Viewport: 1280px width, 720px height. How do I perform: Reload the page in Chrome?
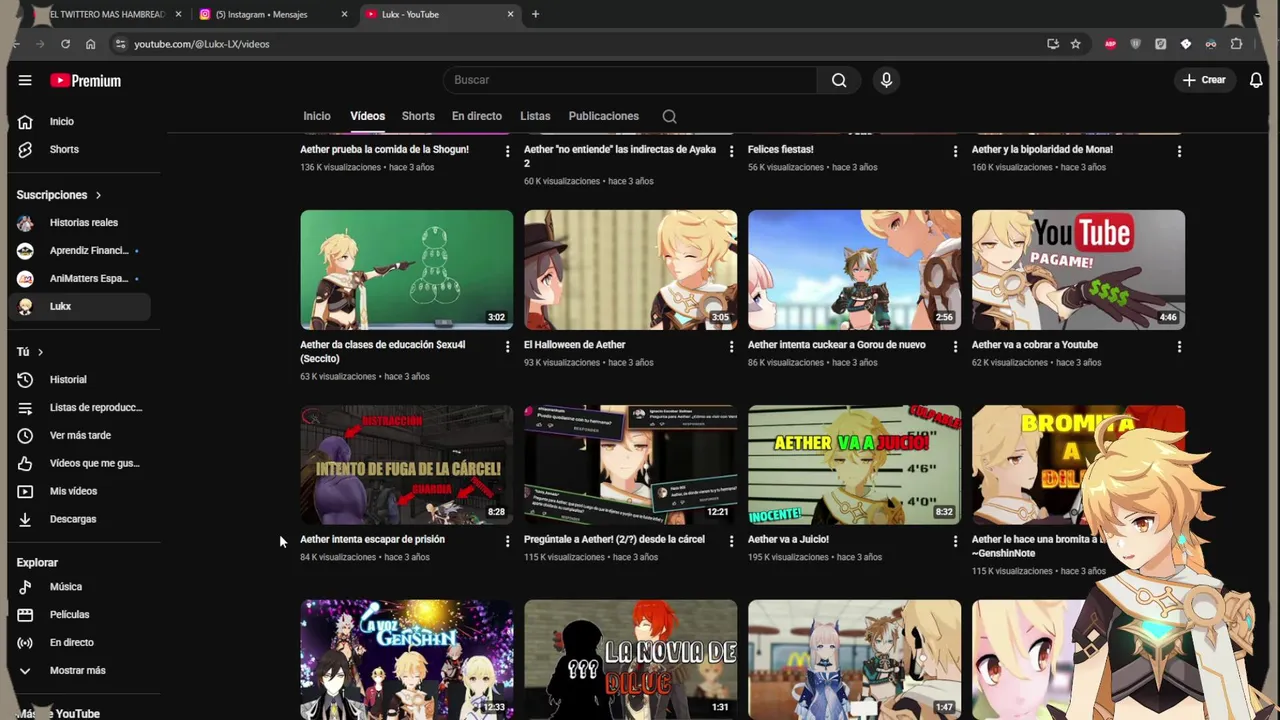[65, 44]
